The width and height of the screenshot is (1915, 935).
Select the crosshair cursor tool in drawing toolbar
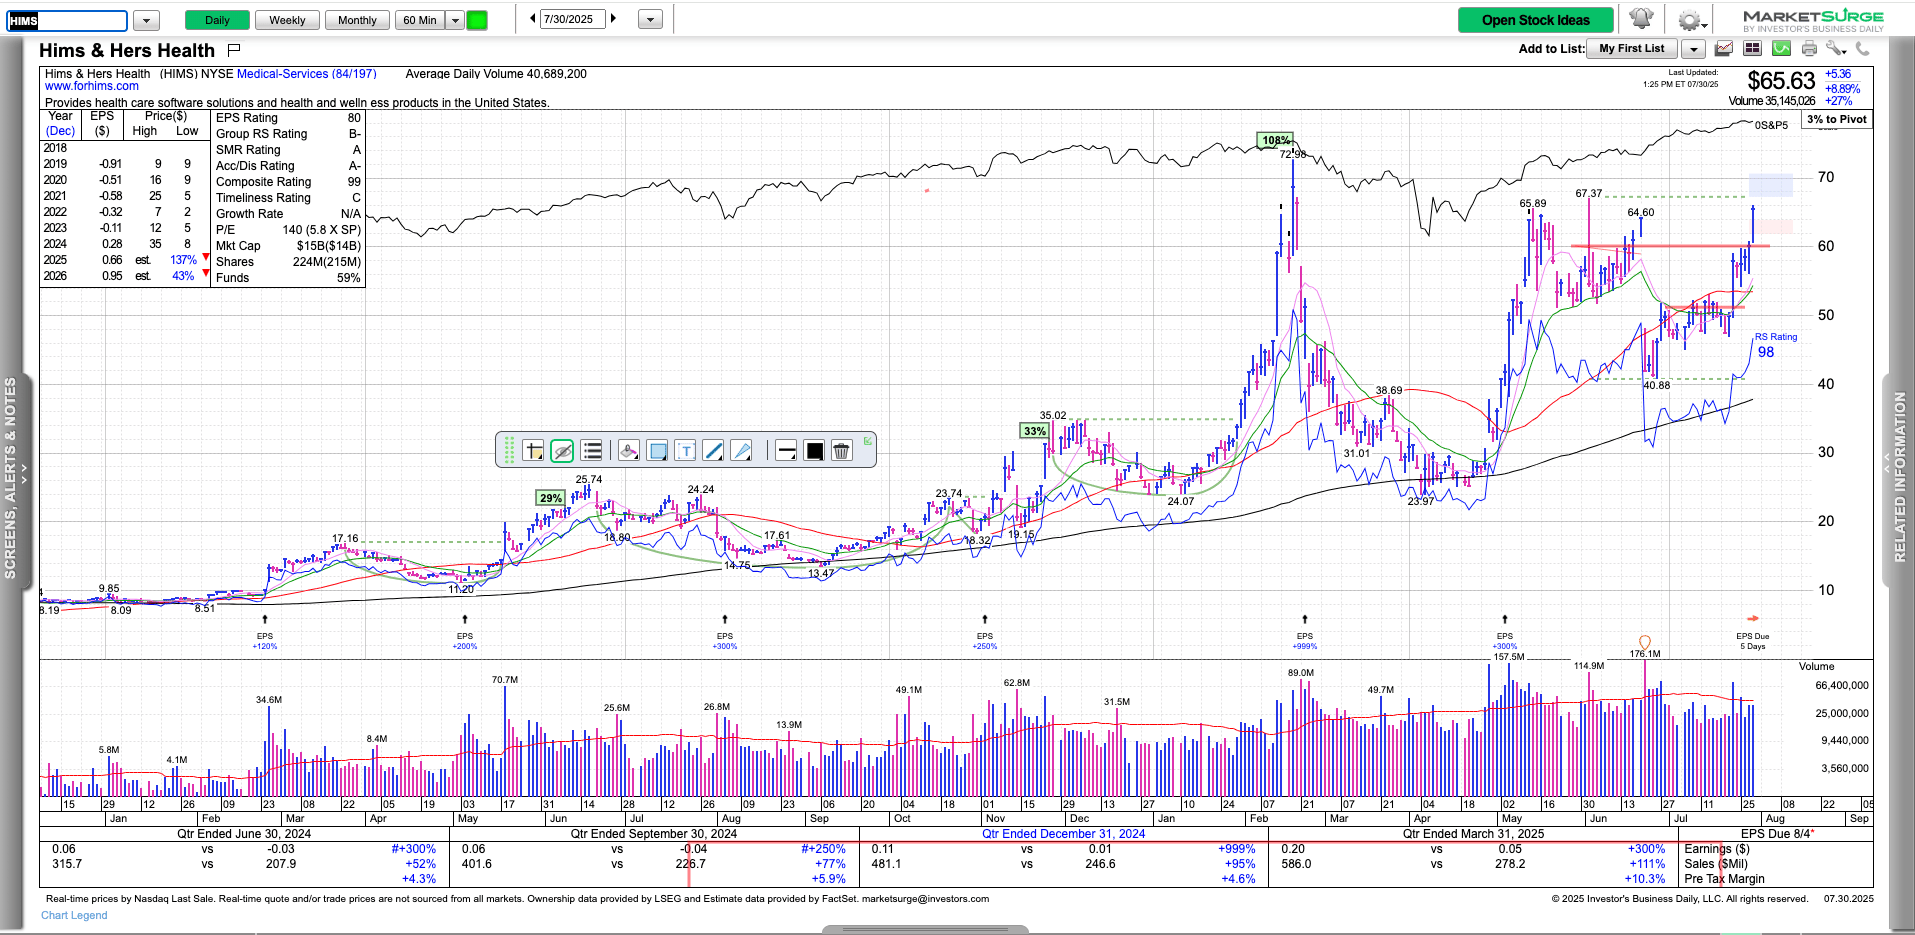tap(533, 451)
